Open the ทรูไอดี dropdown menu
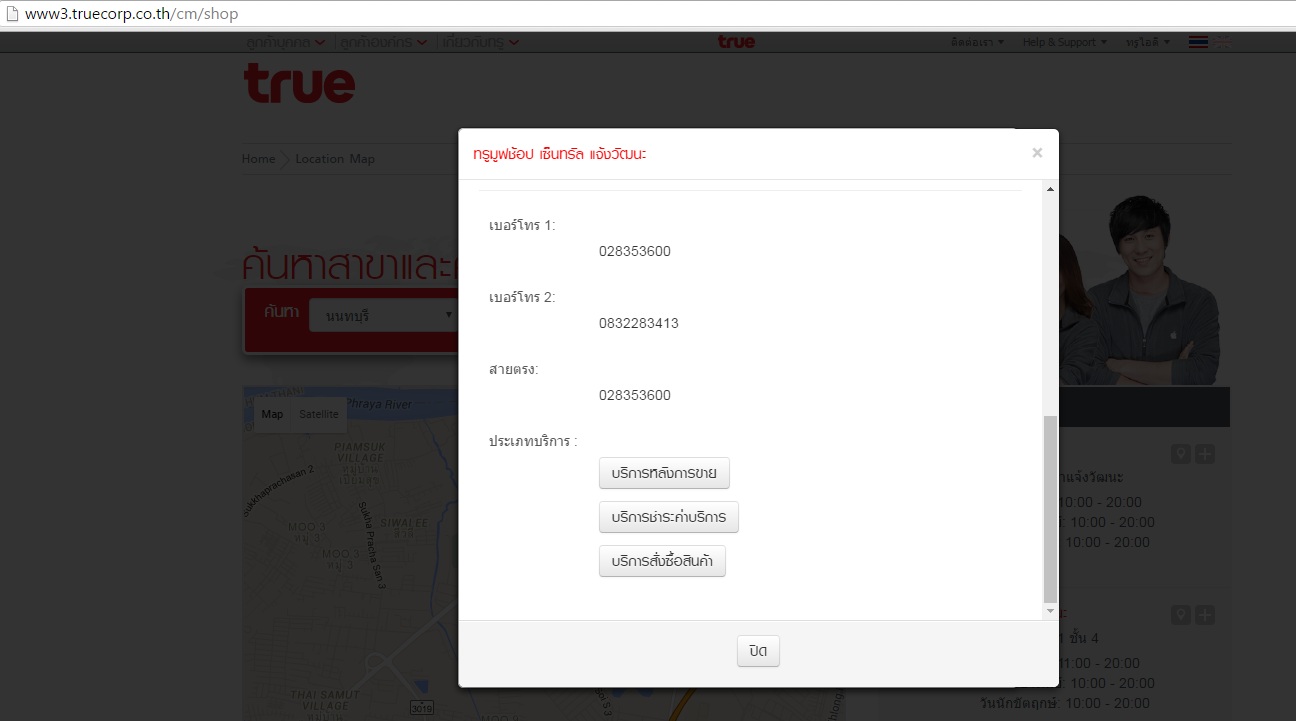The image size is (1296, 721). pyautogui.click(x=1148, y=42)
